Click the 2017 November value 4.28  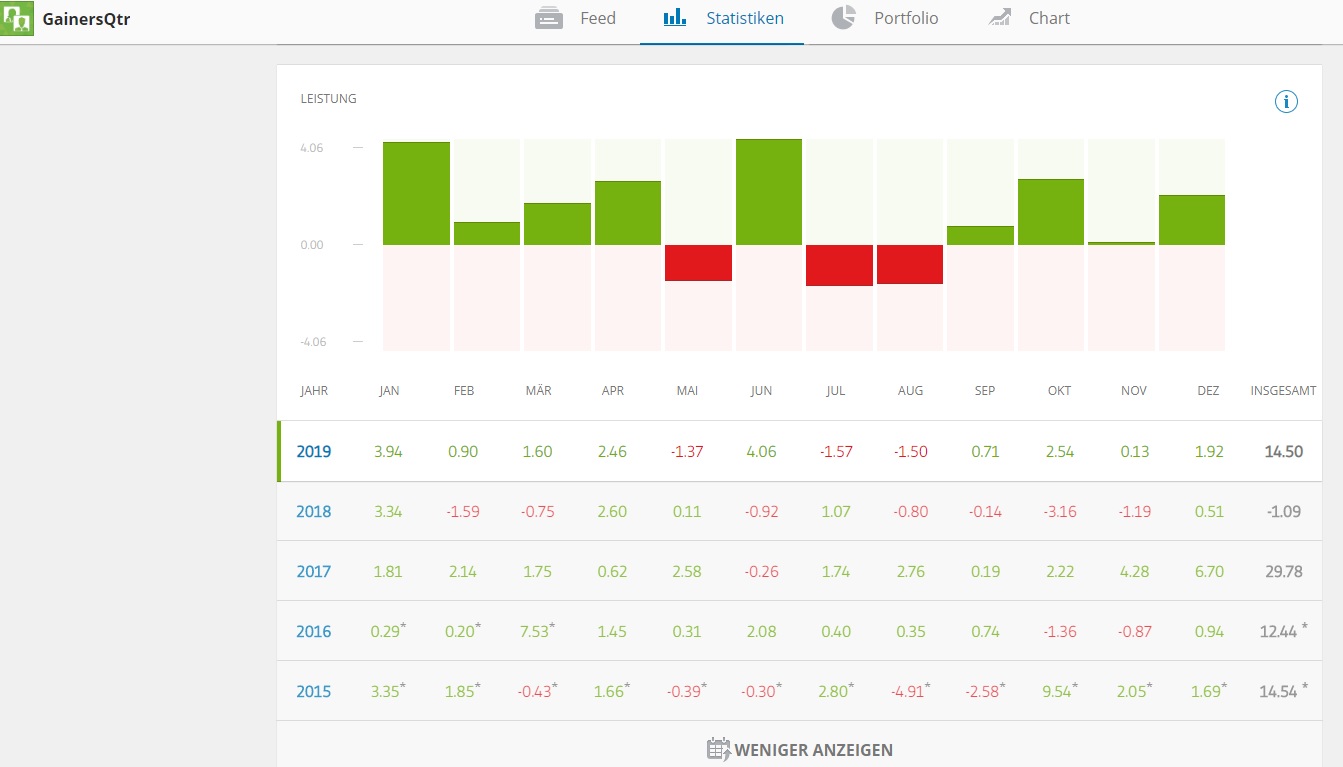pos(1134,571)
